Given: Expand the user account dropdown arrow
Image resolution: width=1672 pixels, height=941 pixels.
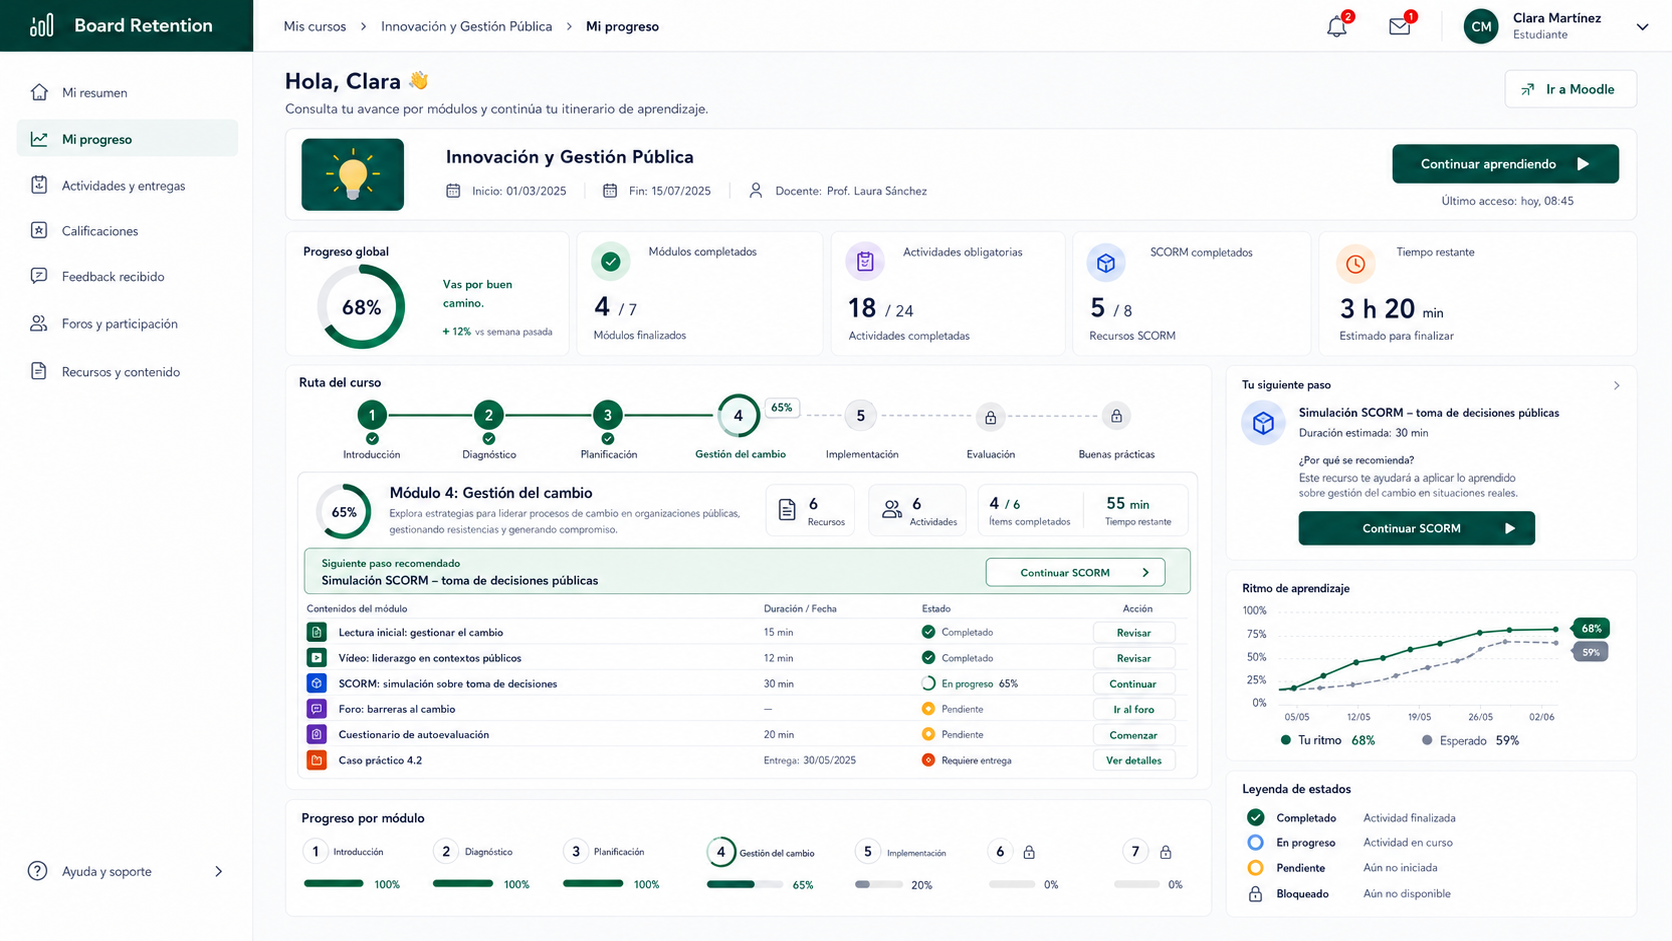Looking at the screenshot, I should click(1642, 27).
